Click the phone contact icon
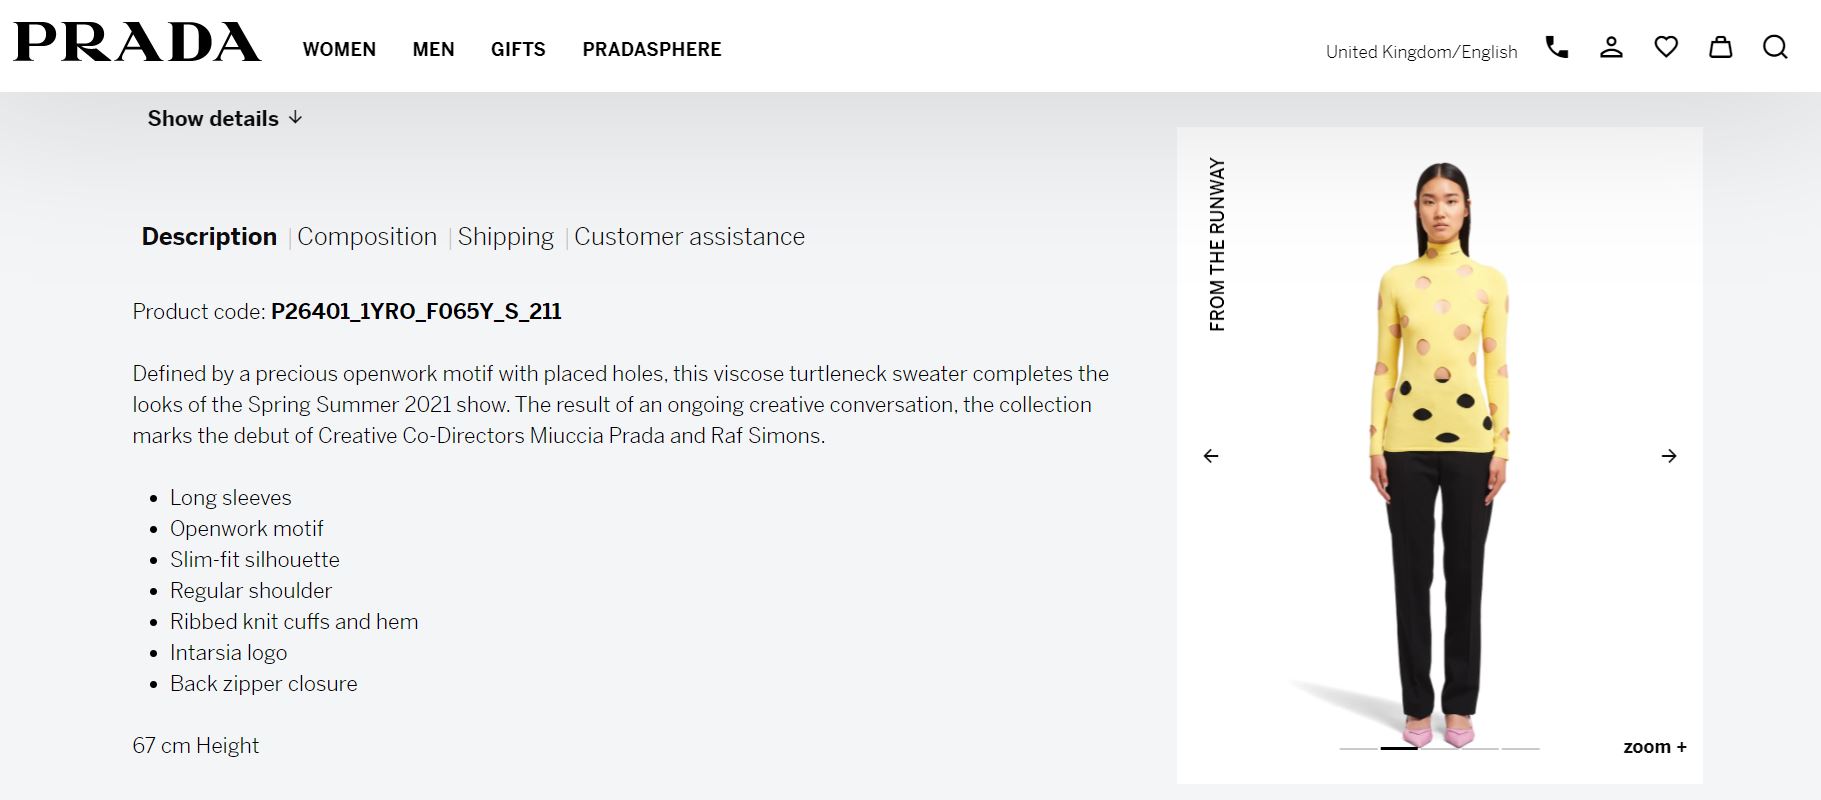Screen dimensions: 1821x800 coord(1556,47)
